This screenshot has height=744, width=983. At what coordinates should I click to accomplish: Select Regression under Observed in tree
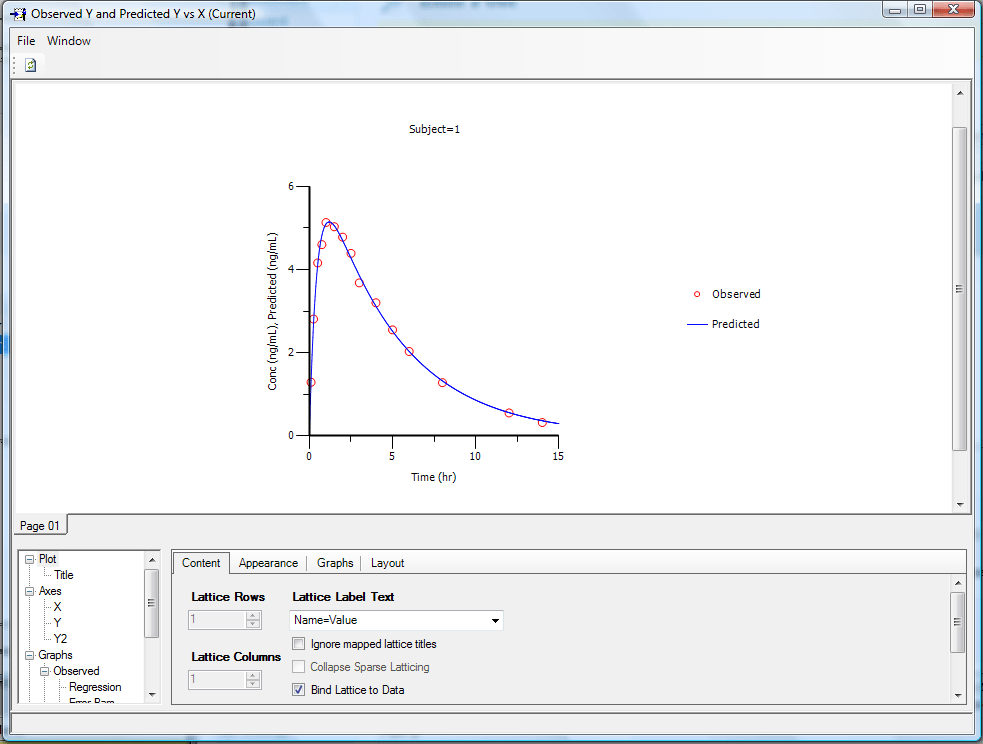click(x=95, y=687)
